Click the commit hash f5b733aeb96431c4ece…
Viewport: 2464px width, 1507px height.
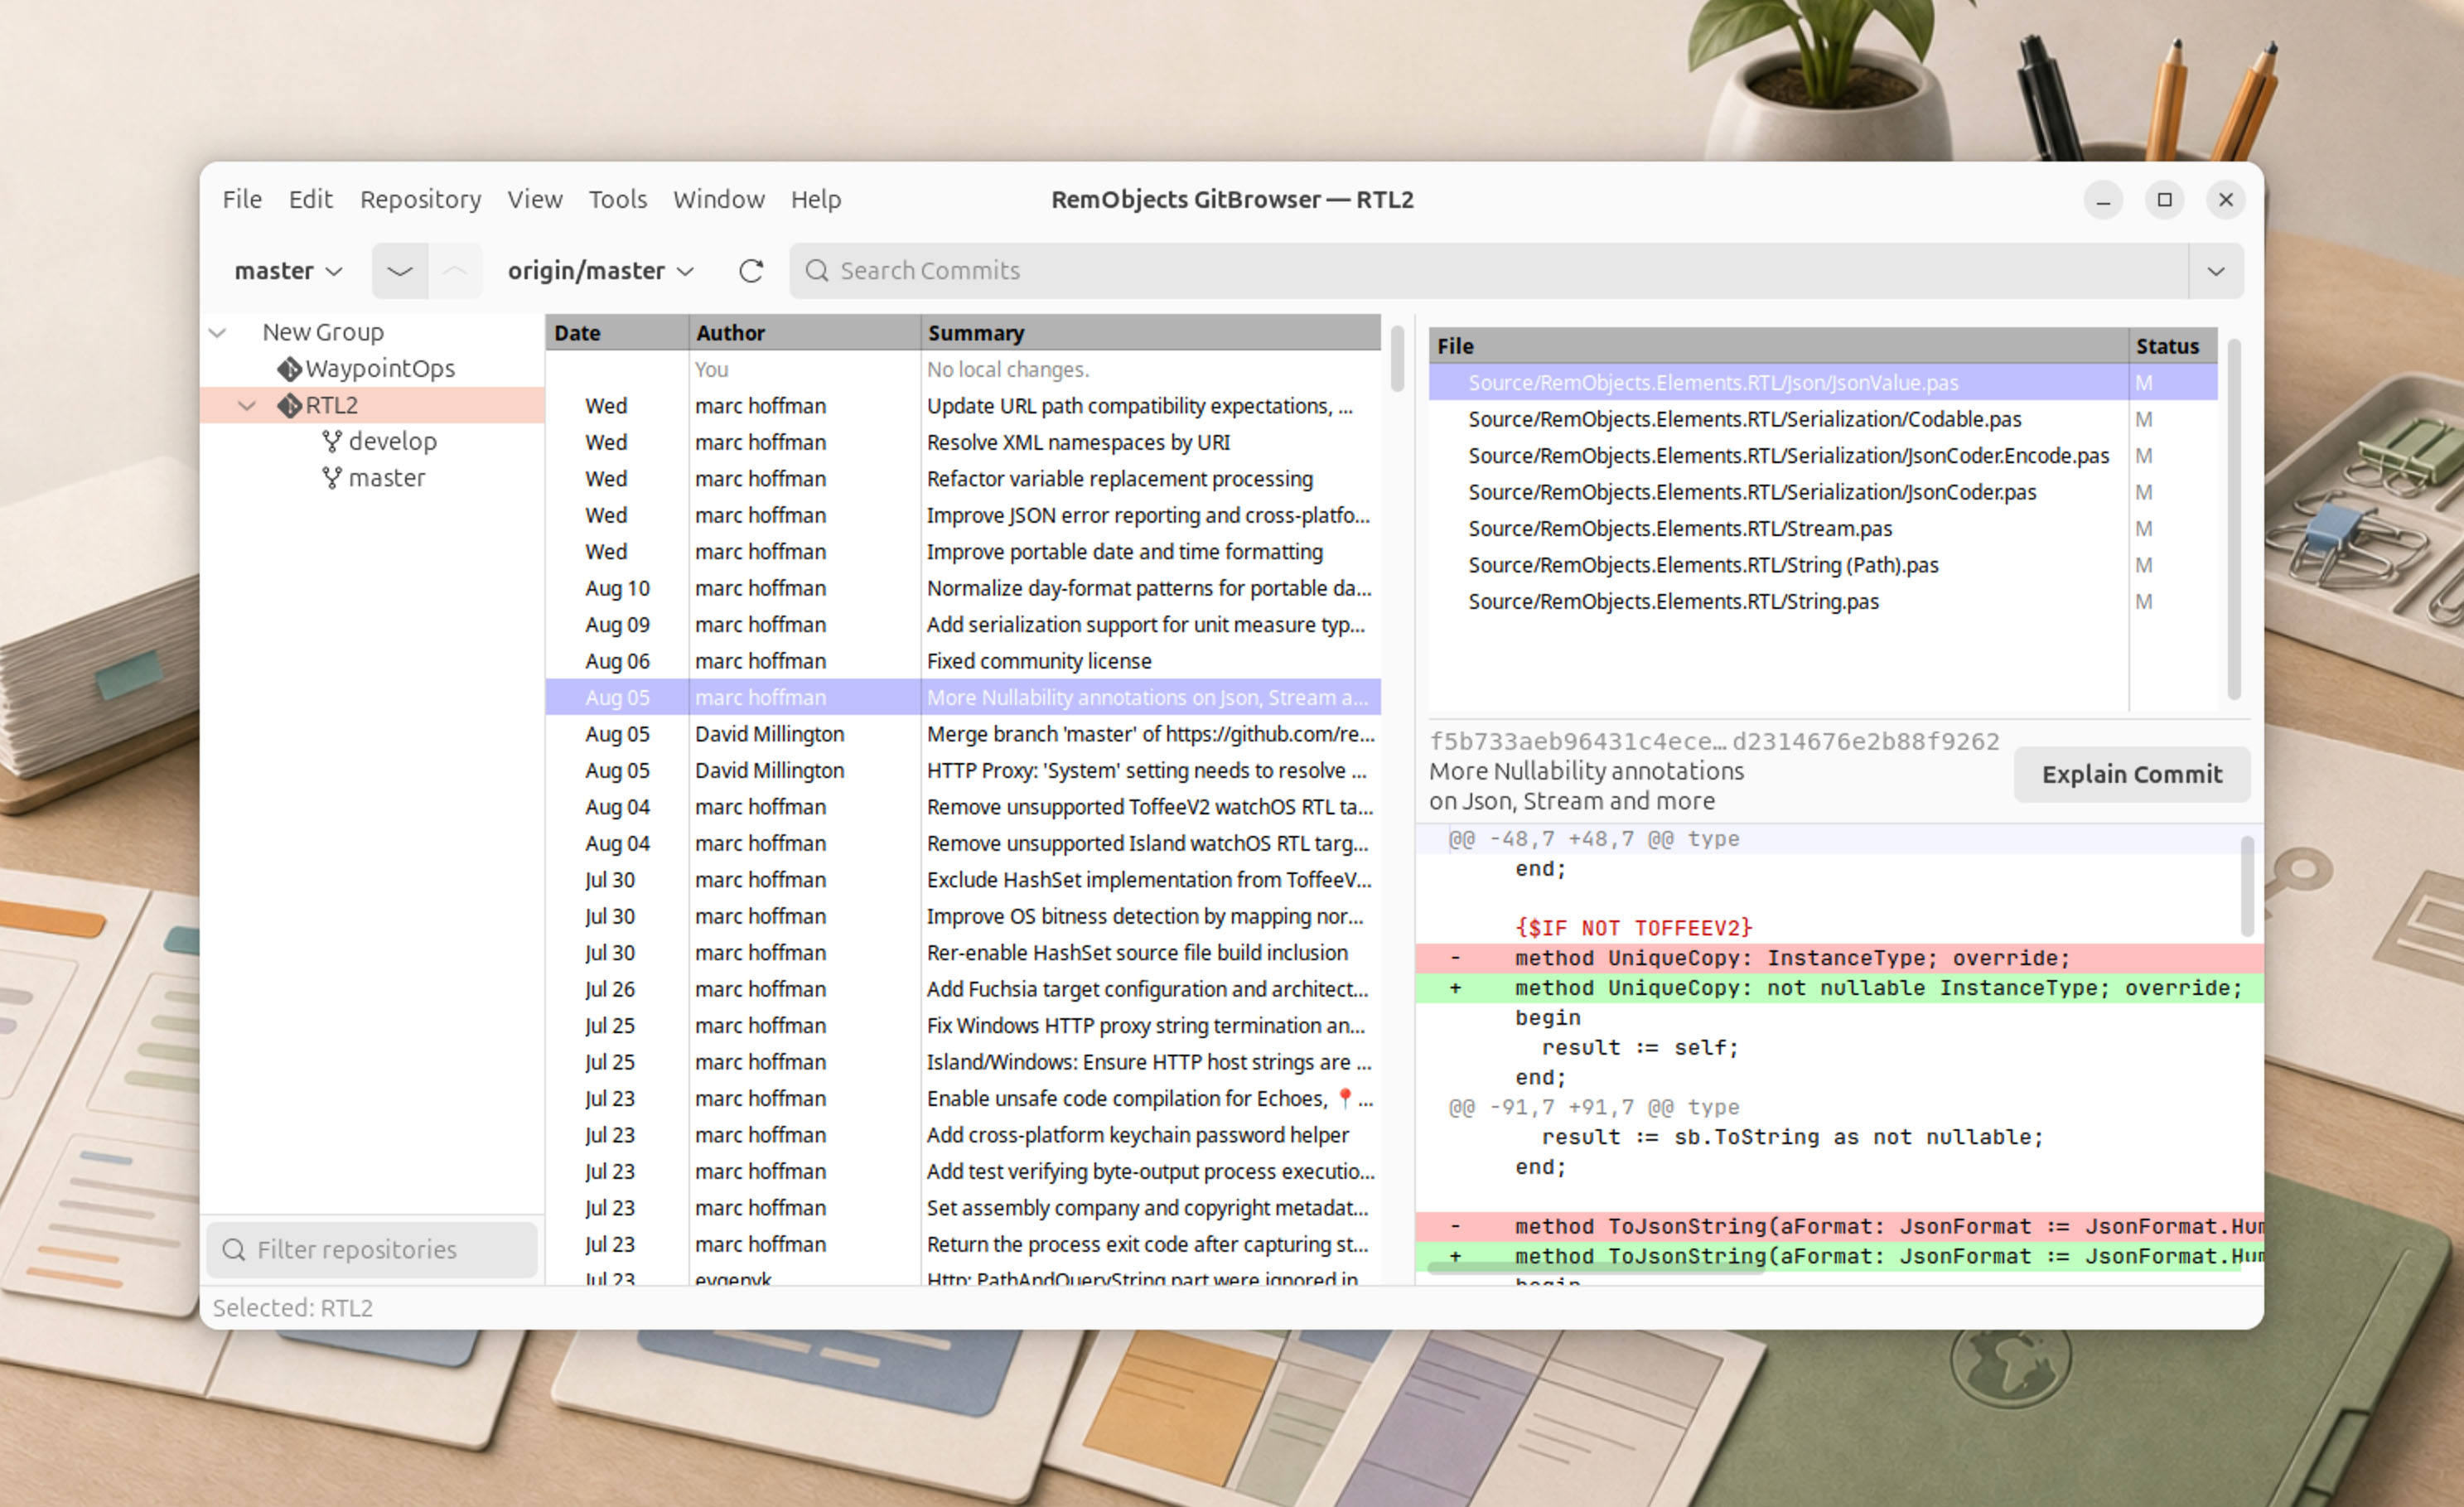1714,741
